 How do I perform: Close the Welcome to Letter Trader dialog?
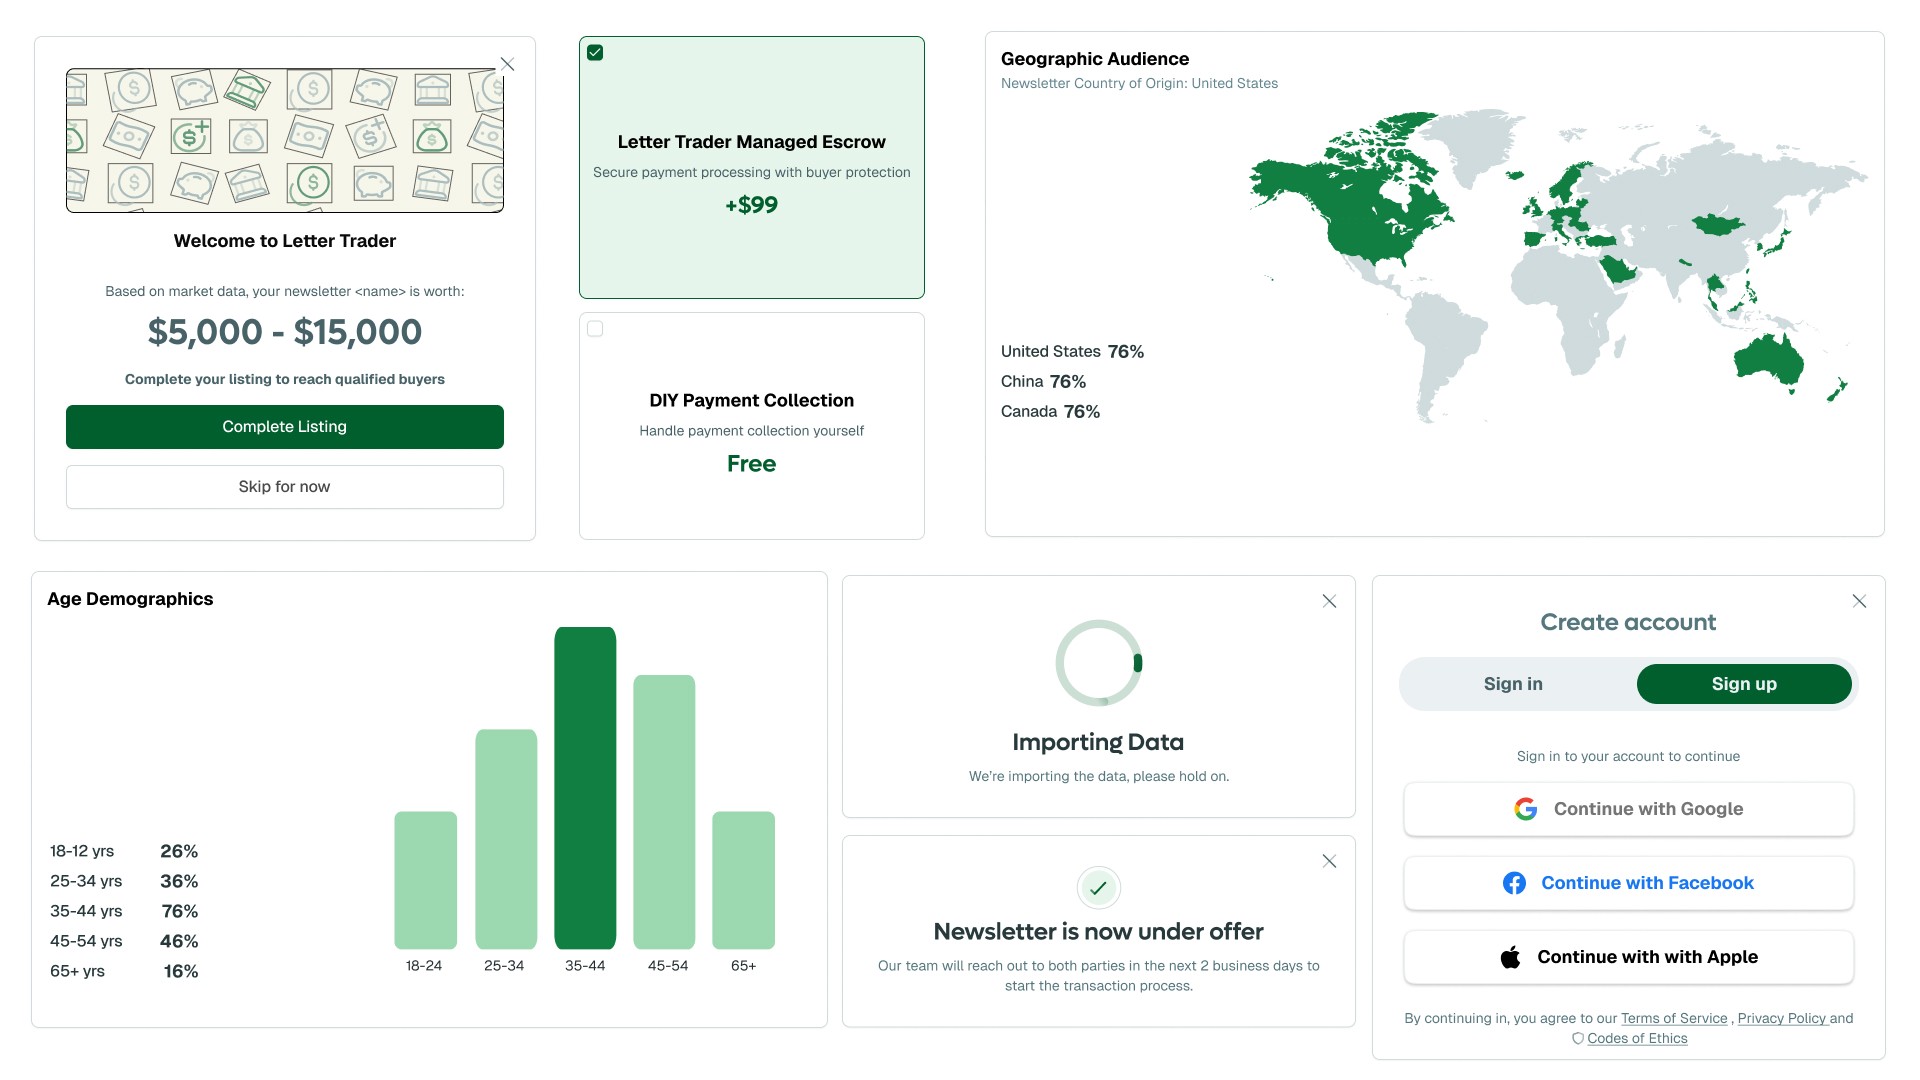(x=507, y=64)
